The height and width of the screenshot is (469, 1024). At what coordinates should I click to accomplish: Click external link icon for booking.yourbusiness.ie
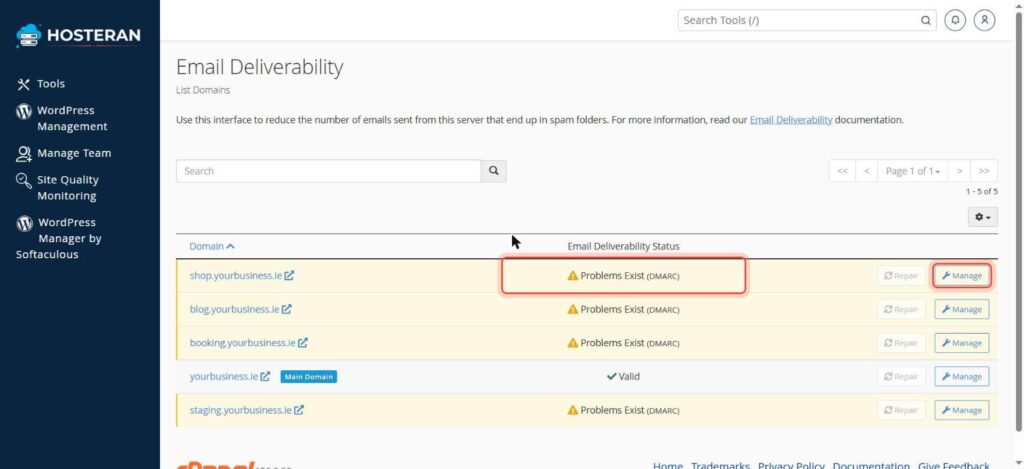302,343
